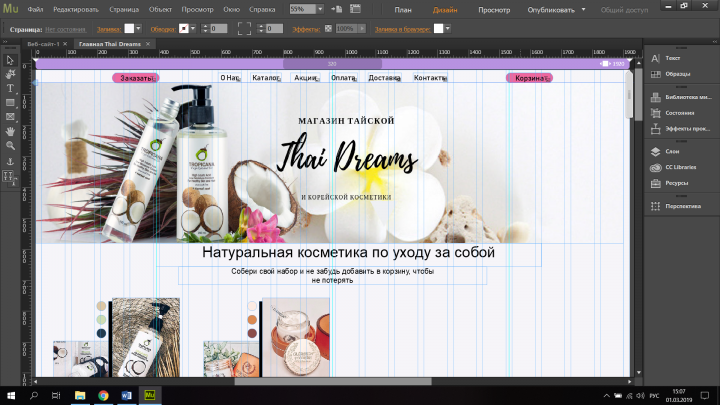Click the Обводка stroke link label
Screen dimensions: 720x405
[x=163, y=29]
